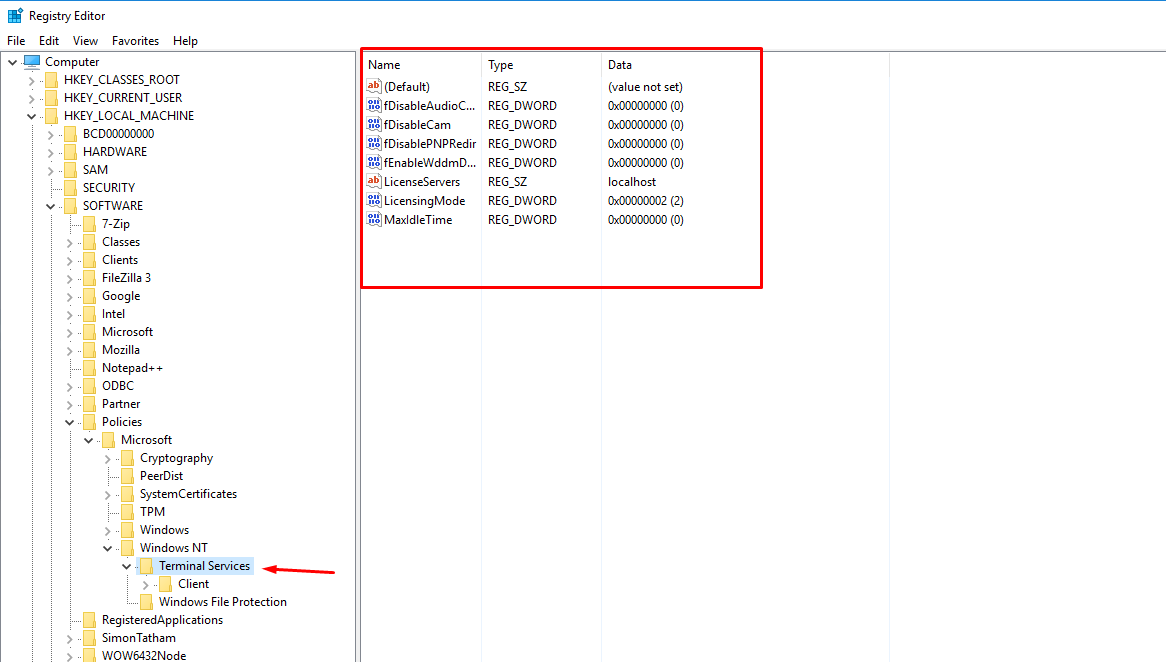Collapse the Policies key
The image size is (1166, 662).
70,422
